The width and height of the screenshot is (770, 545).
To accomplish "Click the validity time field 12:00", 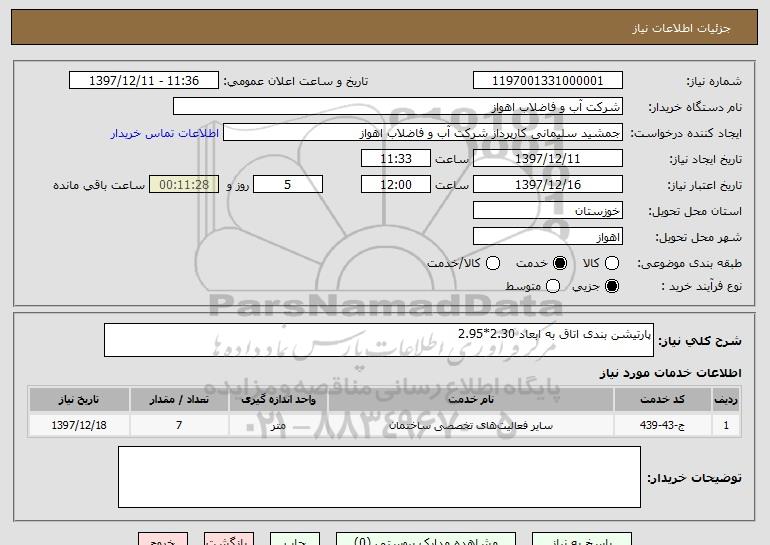I will coord(396,185).
